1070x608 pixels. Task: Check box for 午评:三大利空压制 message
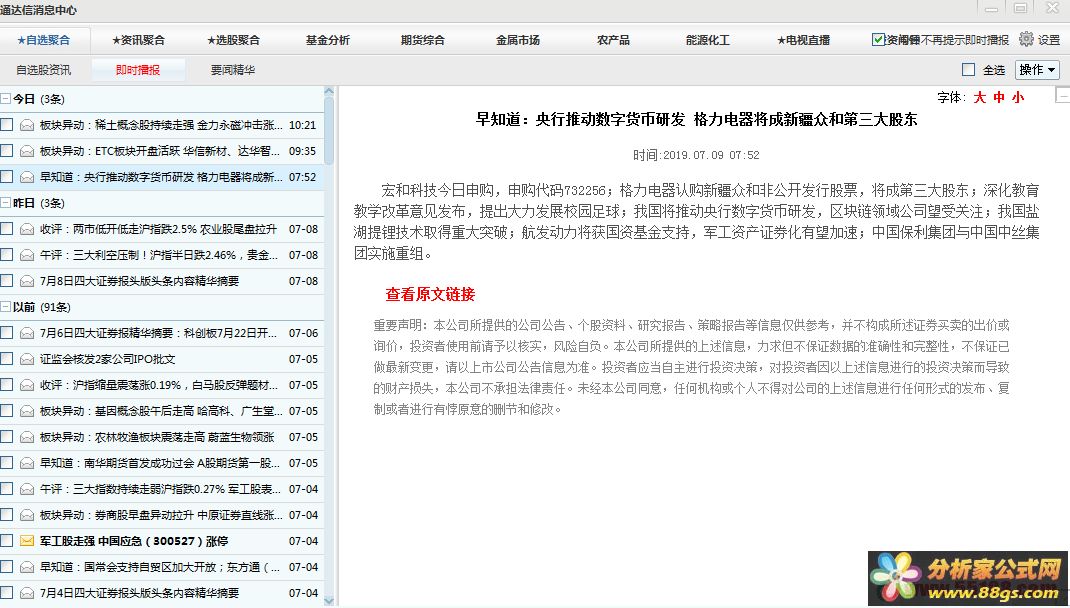(7, 255)
